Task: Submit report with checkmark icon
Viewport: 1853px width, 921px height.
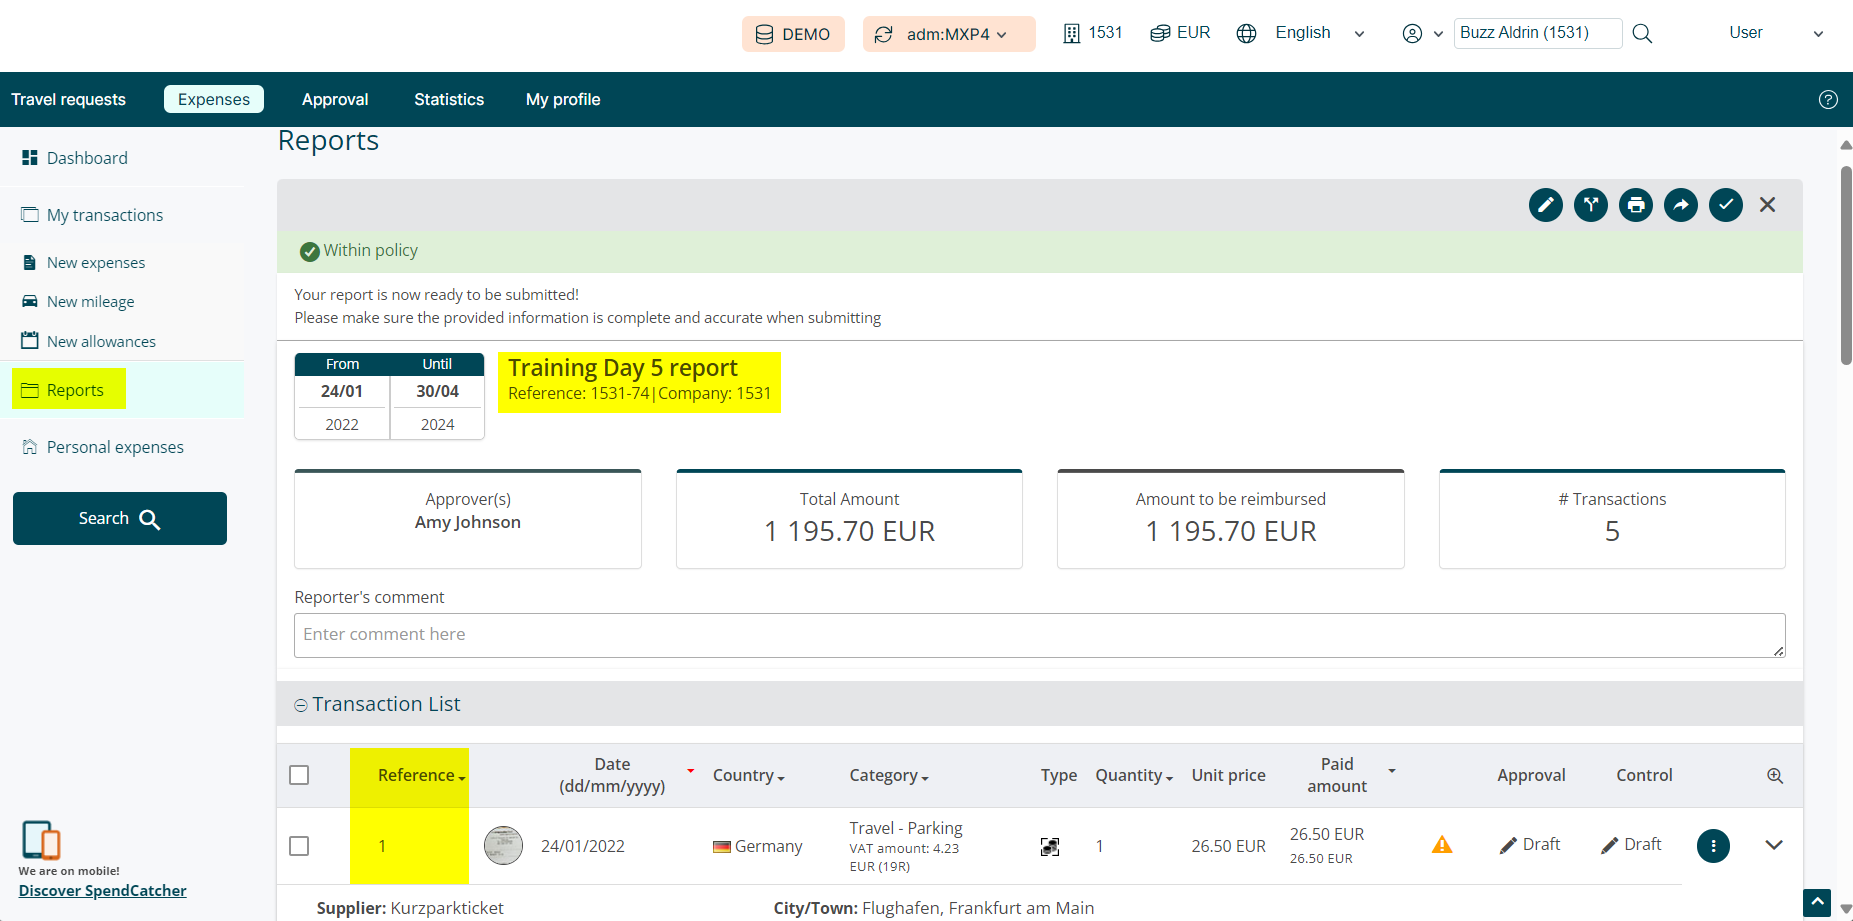Action: pyautogui.click(x=1725, y=205)
